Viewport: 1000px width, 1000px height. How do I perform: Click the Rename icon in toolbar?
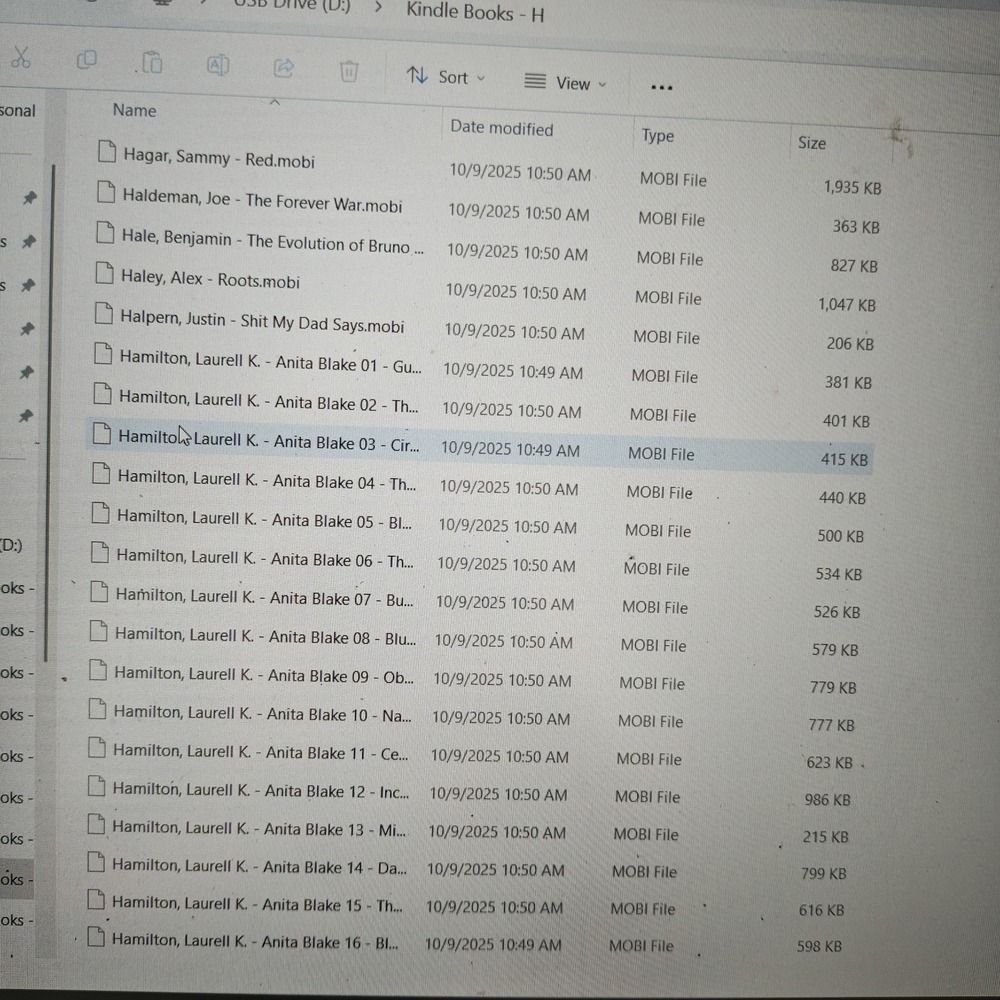(x=218, y=65)
